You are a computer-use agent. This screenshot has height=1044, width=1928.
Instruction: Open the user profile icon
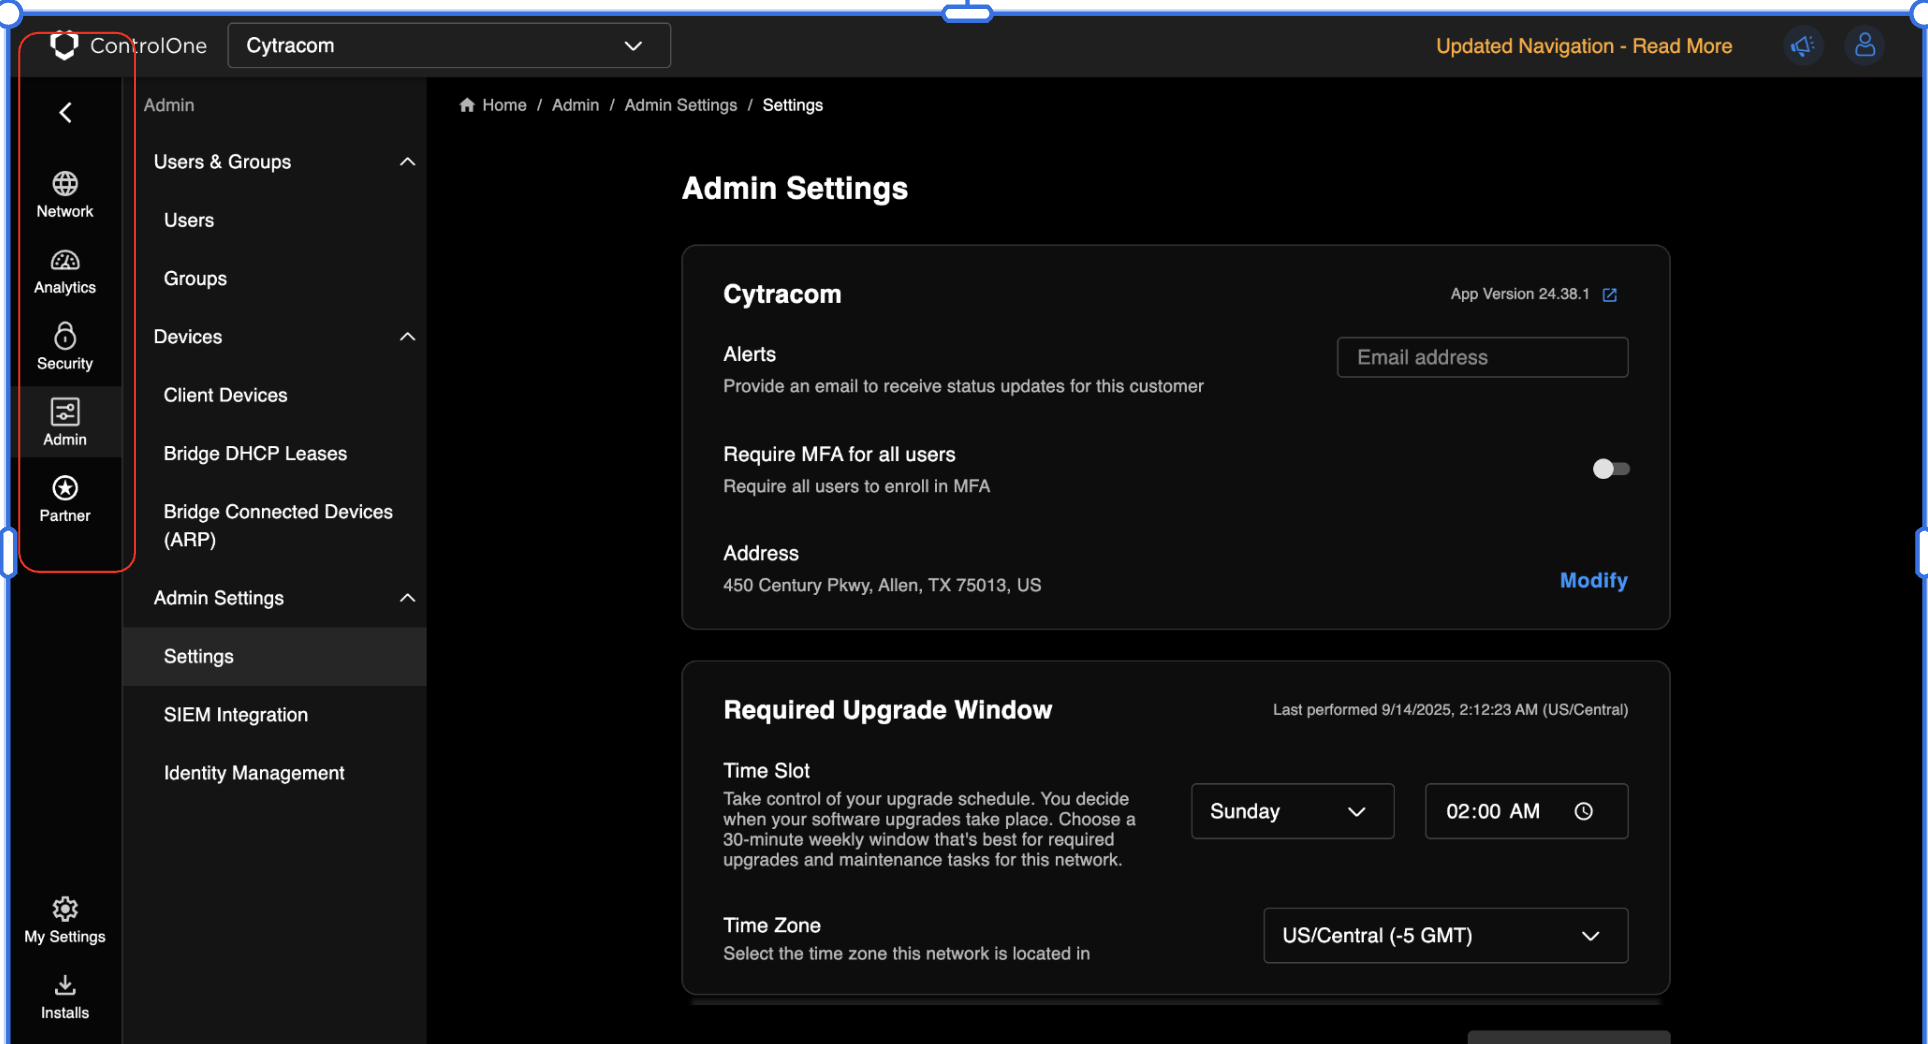tap(1864, 46)
